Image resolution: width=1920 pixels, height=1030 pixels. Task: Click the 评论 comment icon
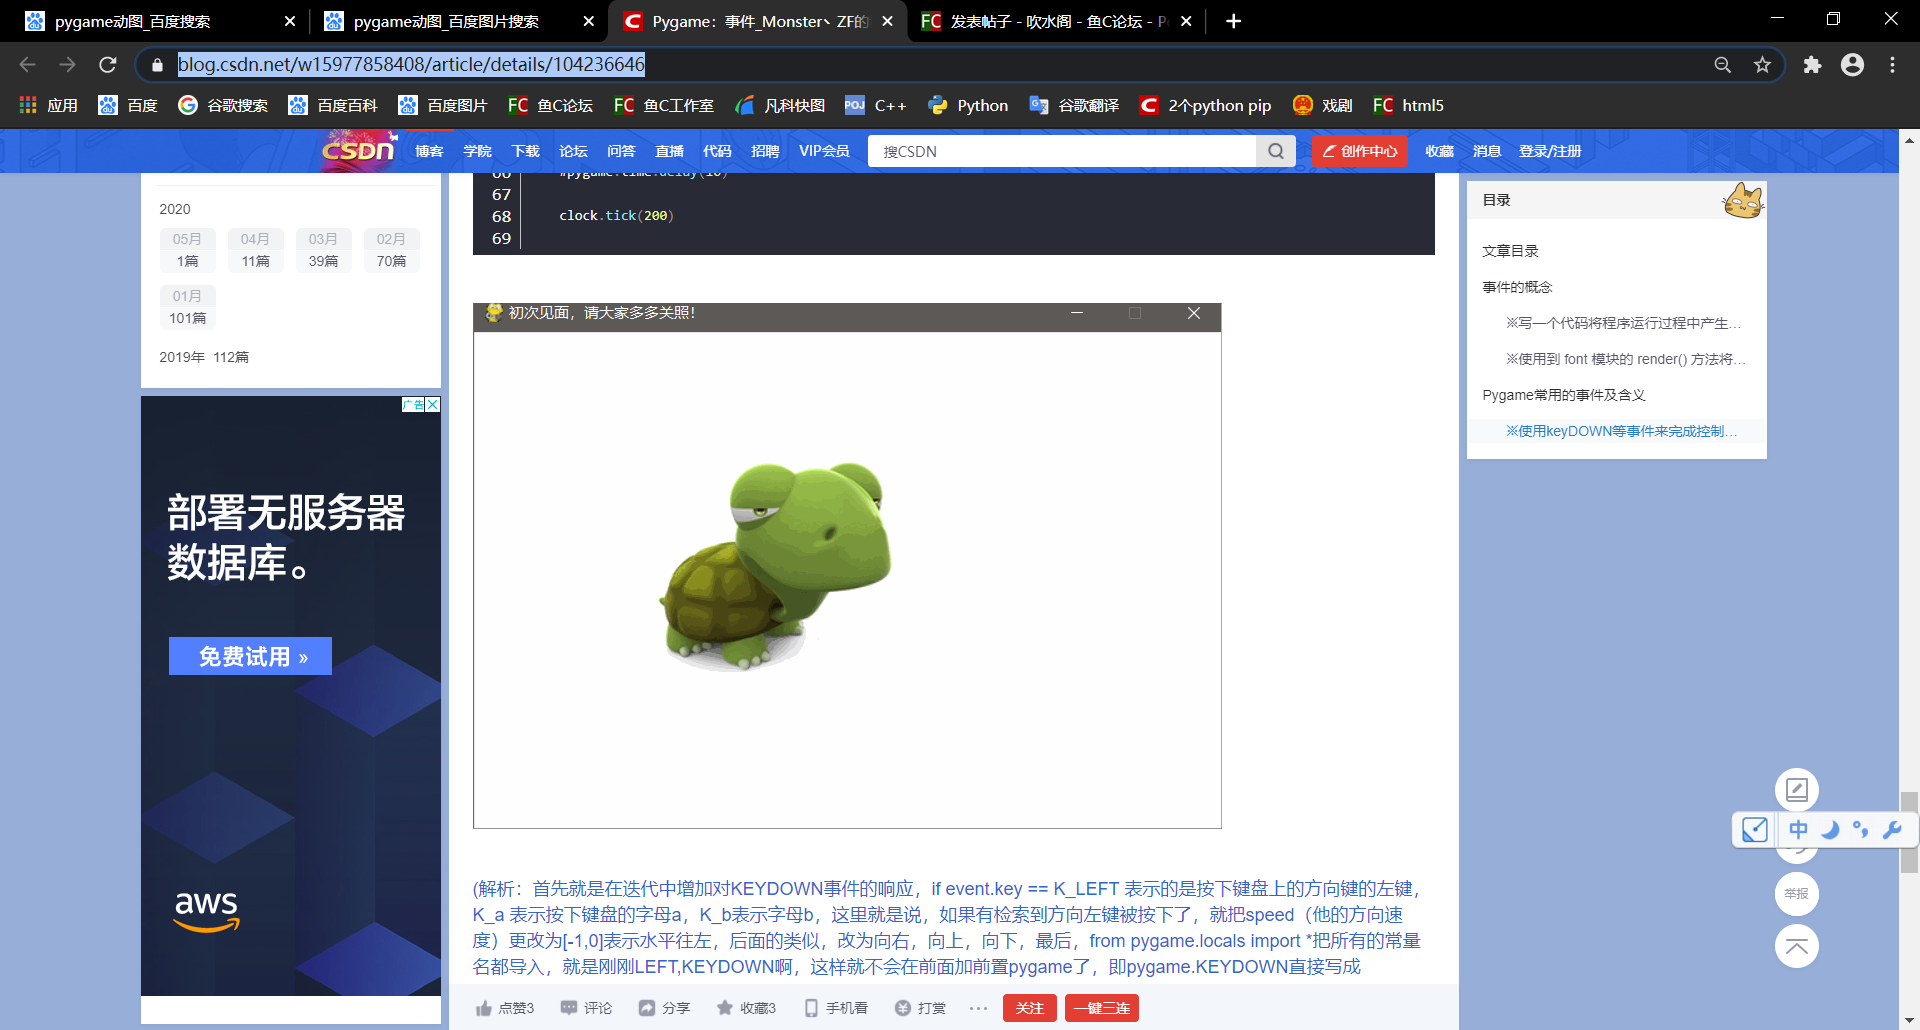tap(569, 1007)
